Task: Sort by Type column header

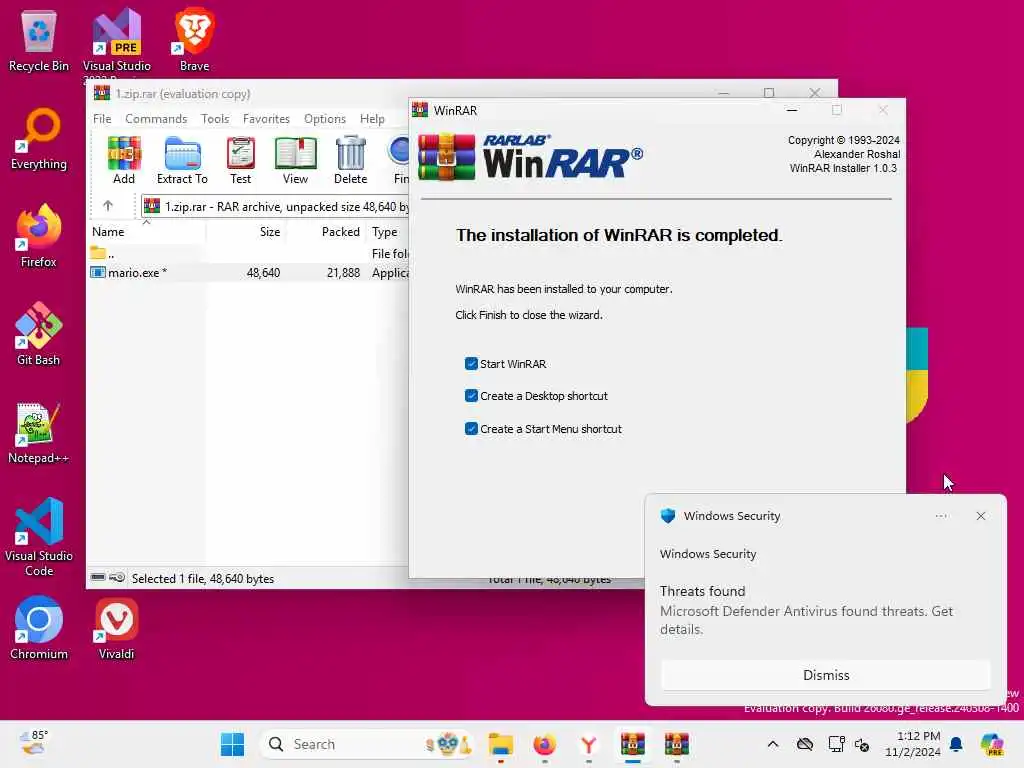Action: click(385, 232)
